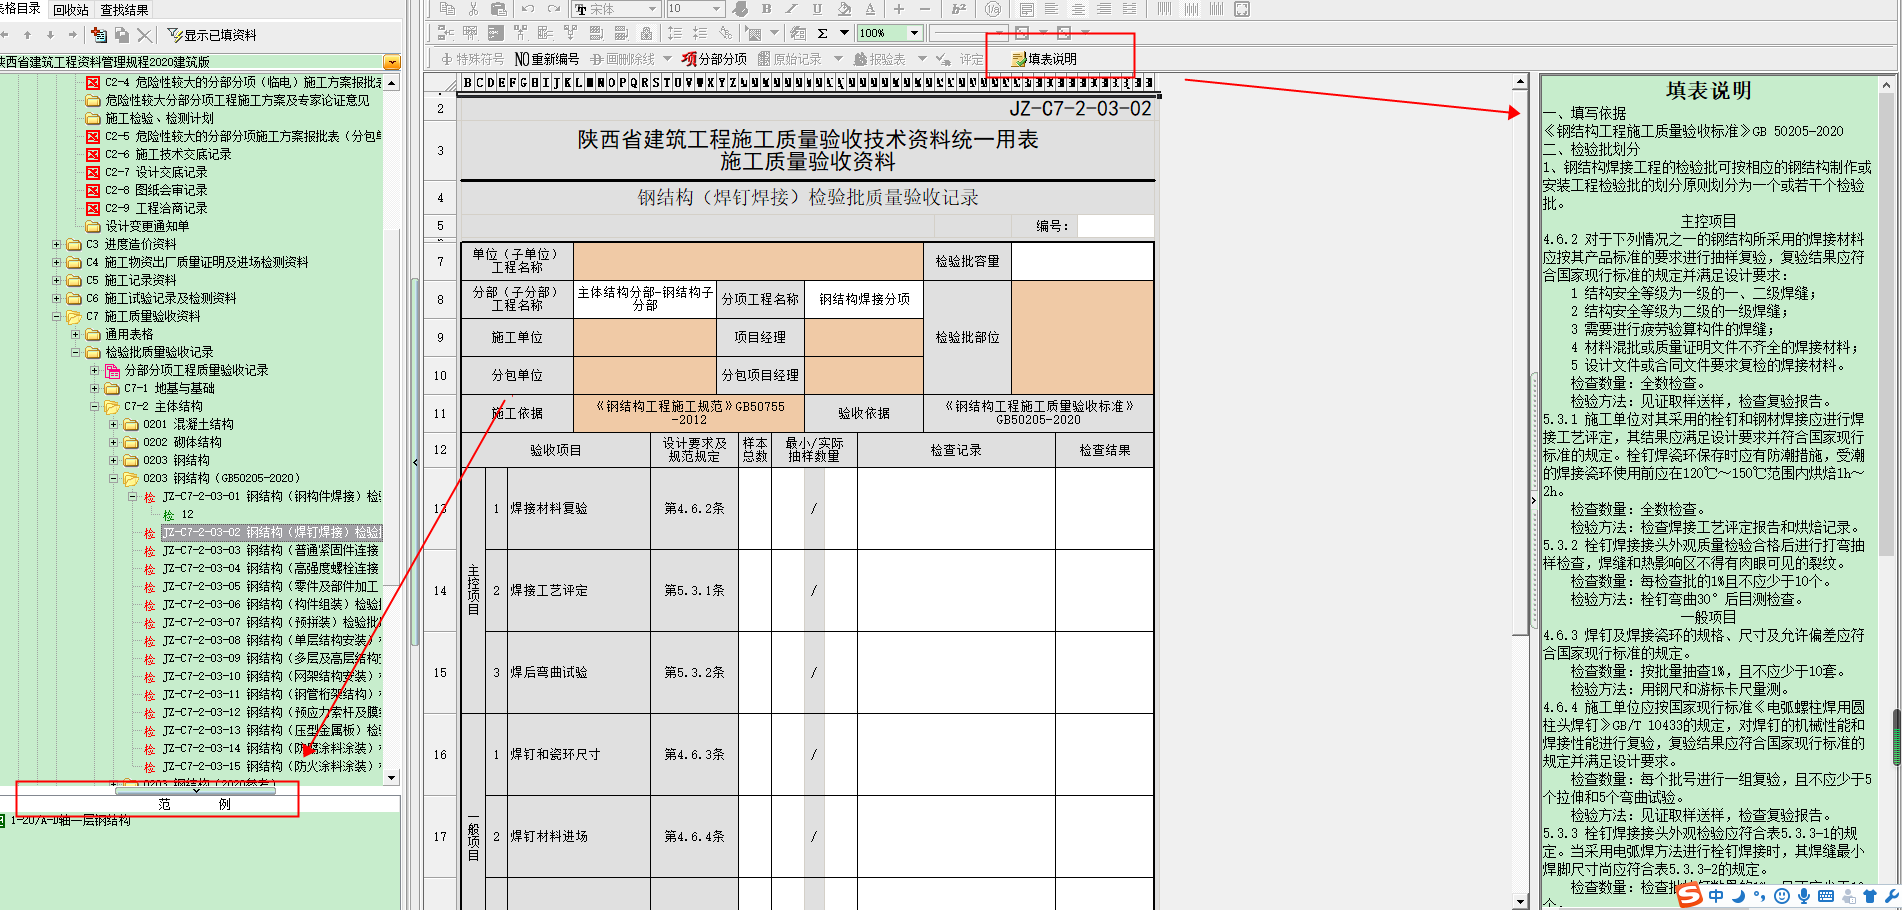Click the Sogou input method S icon
This screenshot has width=1902, height=910.
1689,895
